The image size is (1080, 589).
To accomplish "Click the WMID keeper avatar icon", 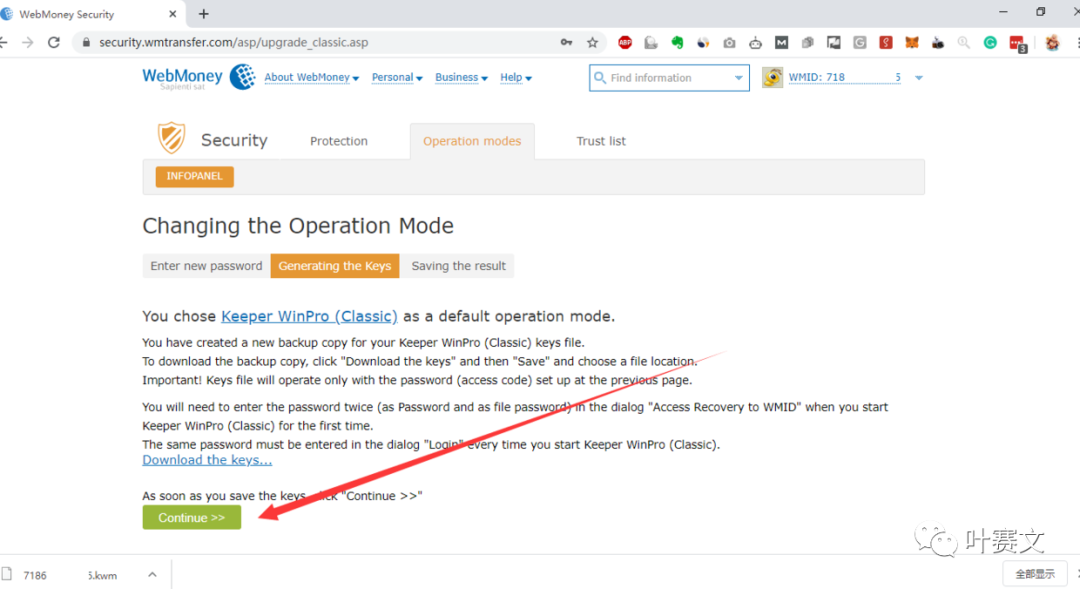I will coord(772,78).
